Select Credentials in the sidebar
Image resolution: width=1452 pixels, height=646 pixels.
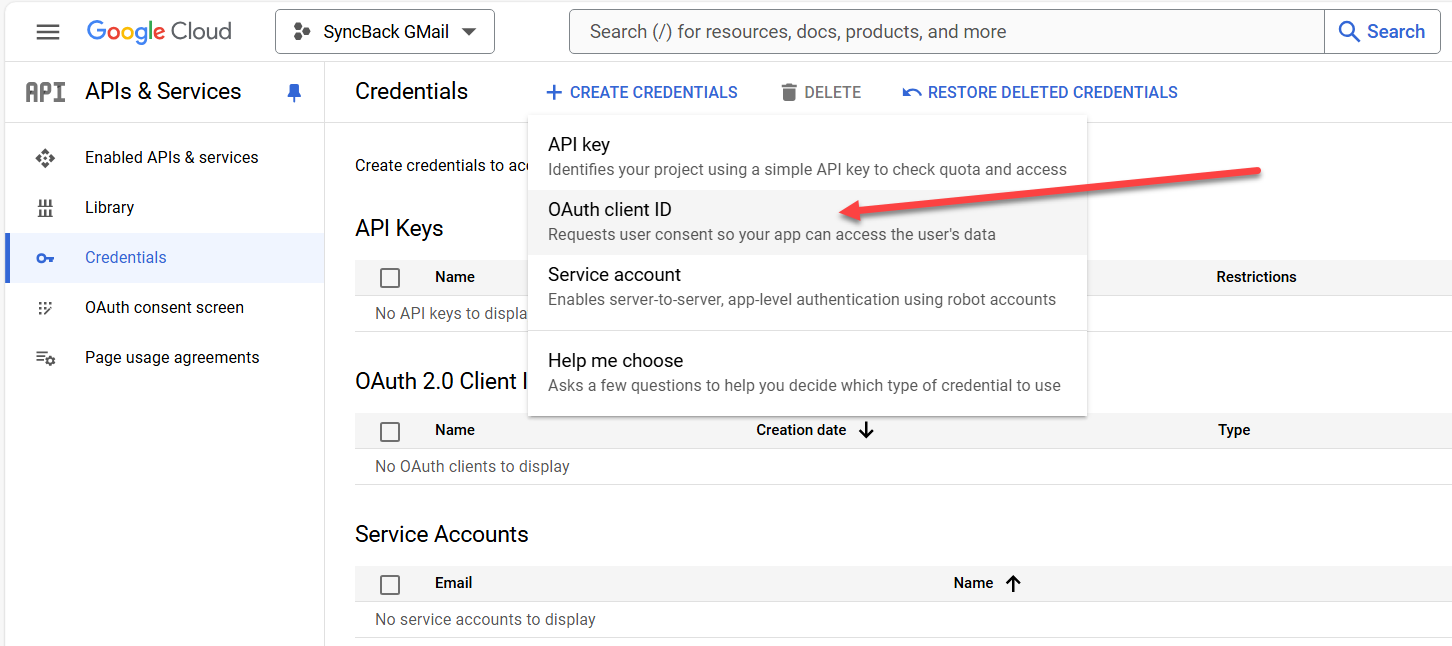tap(165, 258)
